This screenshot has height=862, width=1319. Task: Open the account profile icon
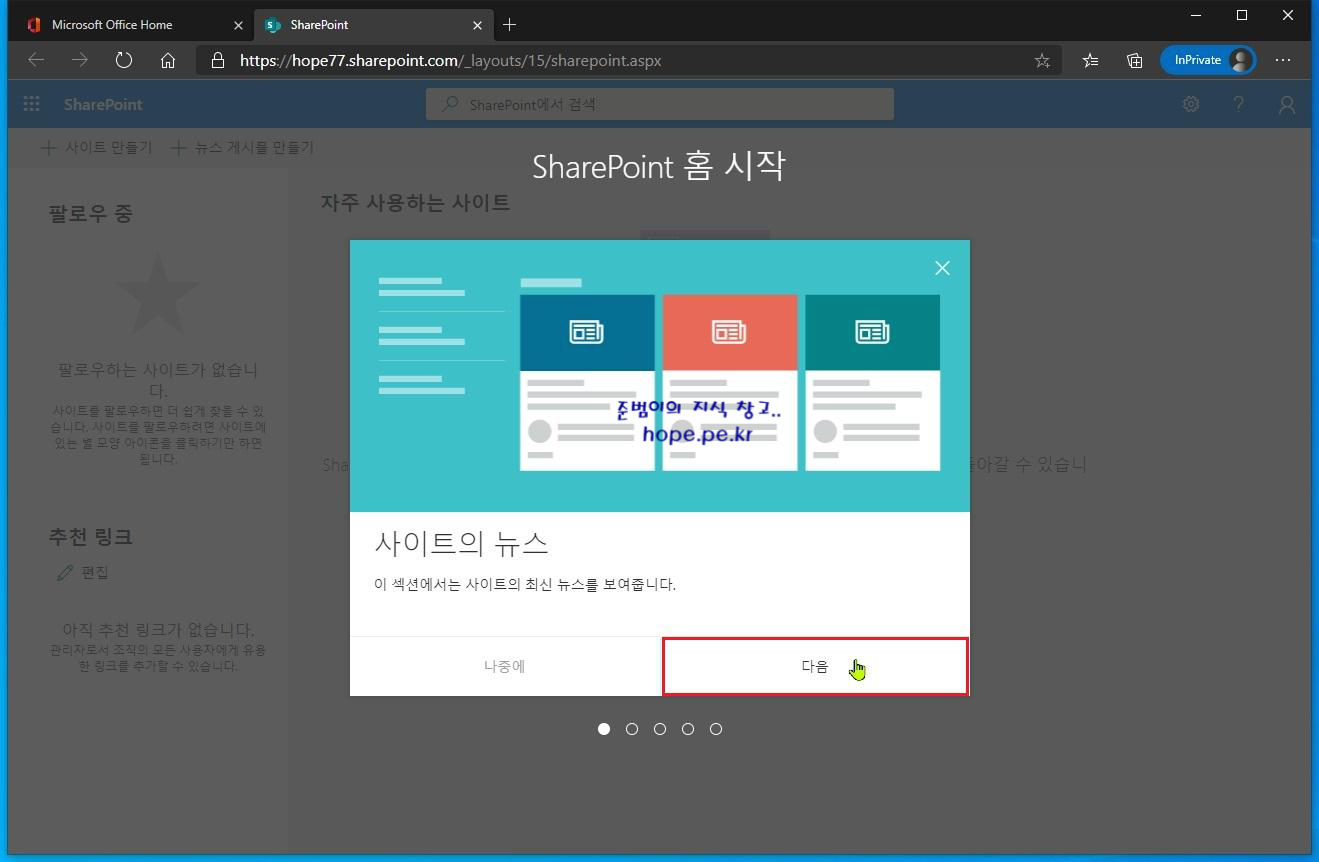tap(1287, 104)
